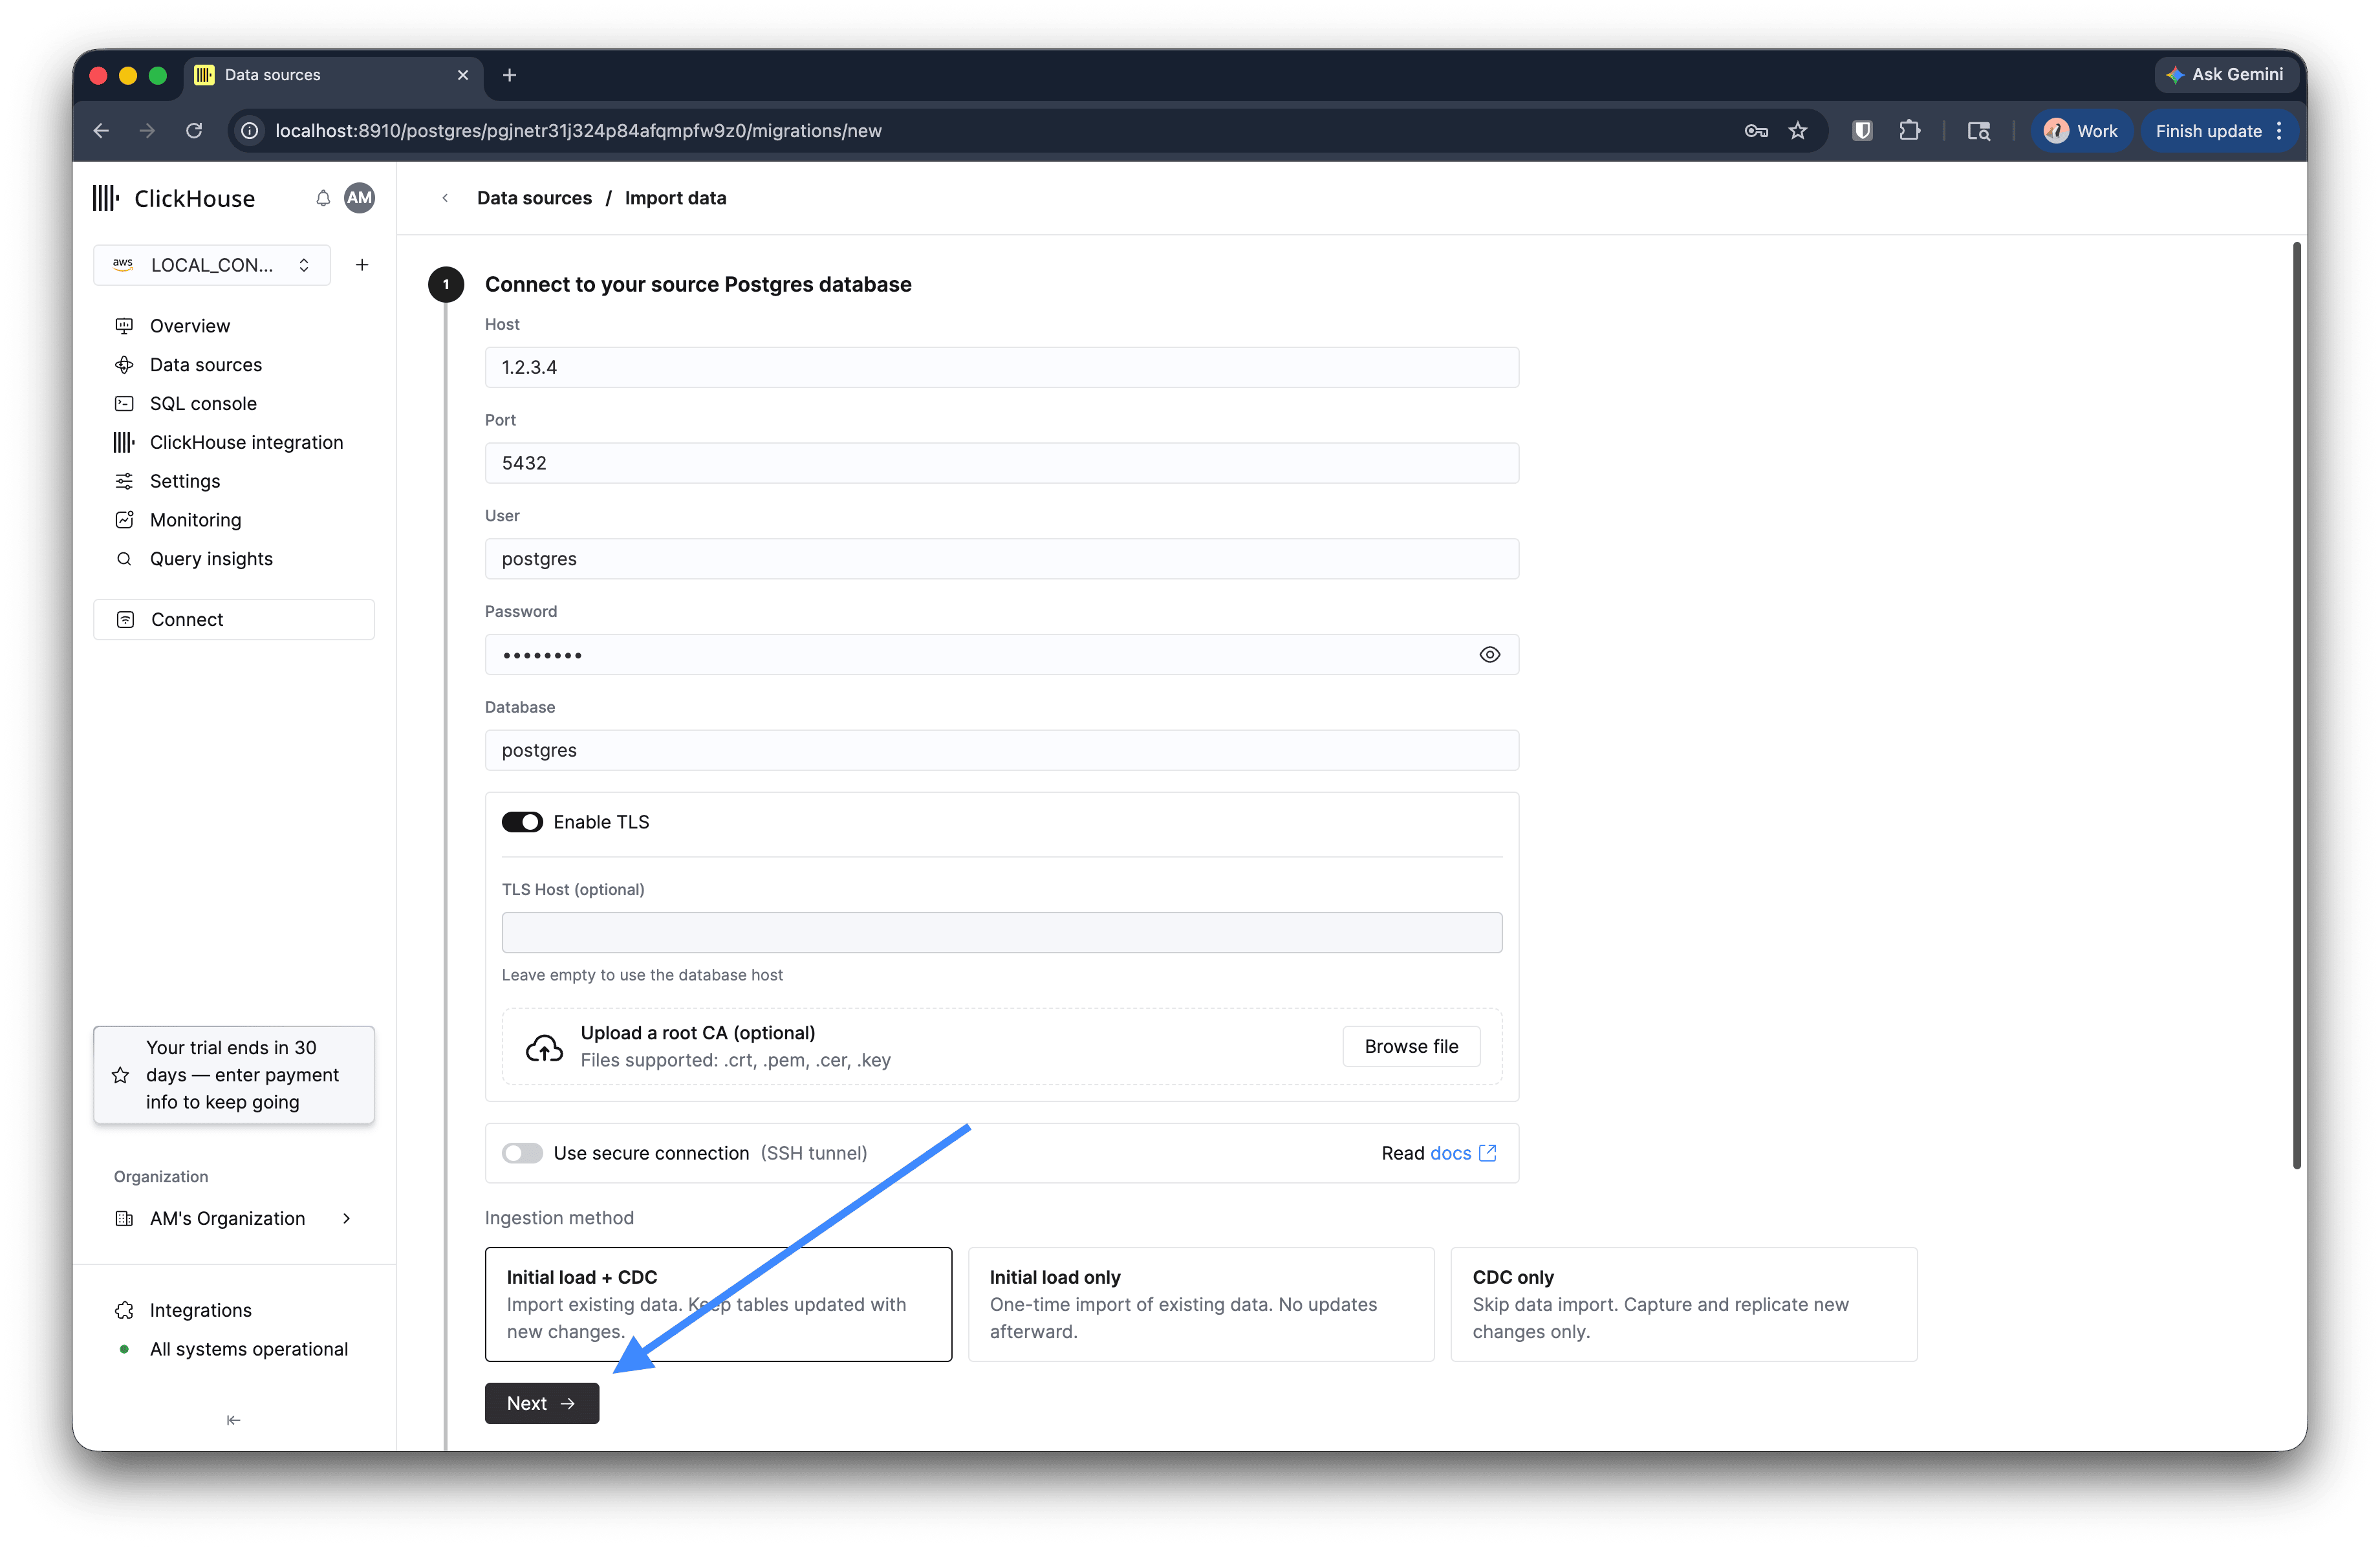
Task: Click into the TLS Host field
Action: [1002, 932]
